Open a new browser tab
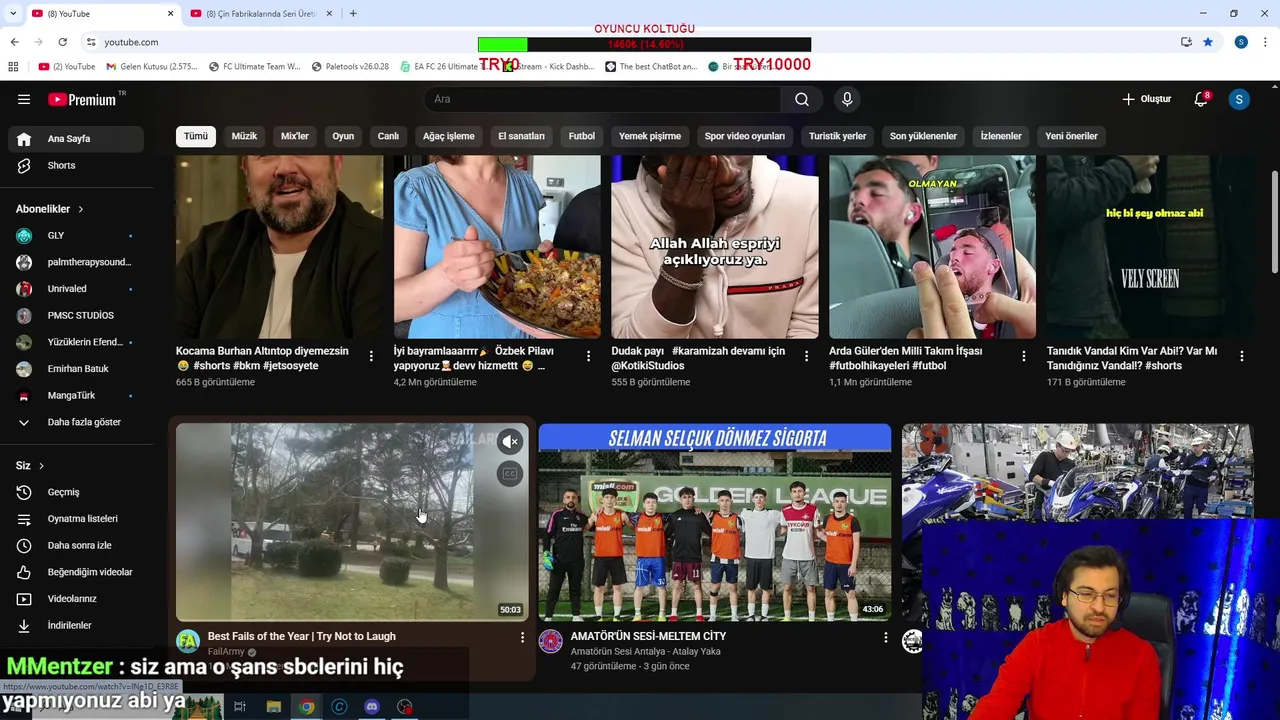 click(x=353, y=13)
